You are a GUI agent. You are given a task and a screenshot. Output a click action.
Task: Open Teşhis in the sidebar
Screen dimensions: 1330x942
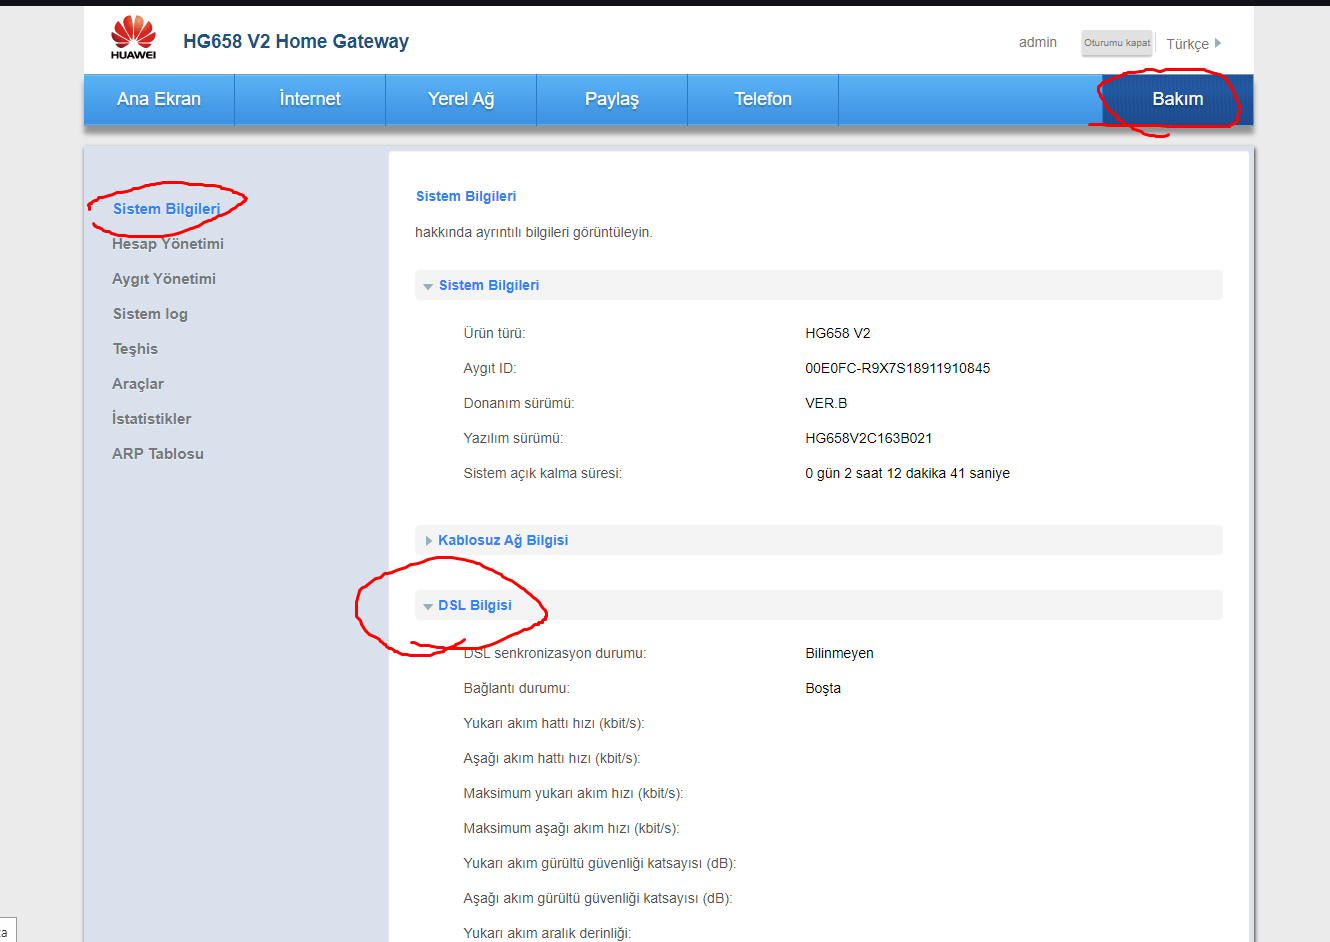point(135,349)
